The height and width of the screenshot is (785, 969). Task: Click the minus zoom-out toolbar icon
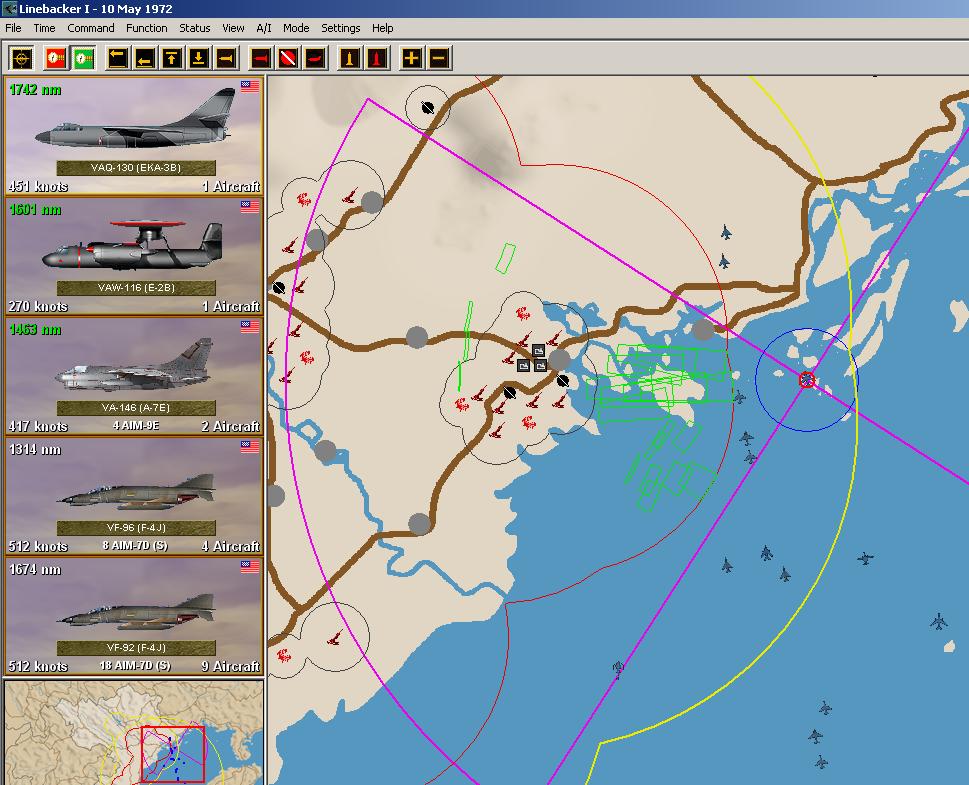pos(438,58)
